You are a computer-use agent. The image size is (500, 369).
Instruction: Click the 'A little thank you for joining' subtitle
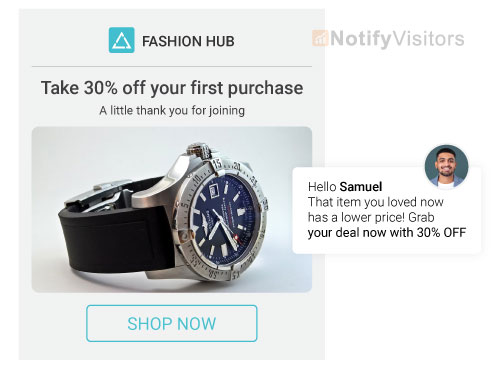[172, 111]
